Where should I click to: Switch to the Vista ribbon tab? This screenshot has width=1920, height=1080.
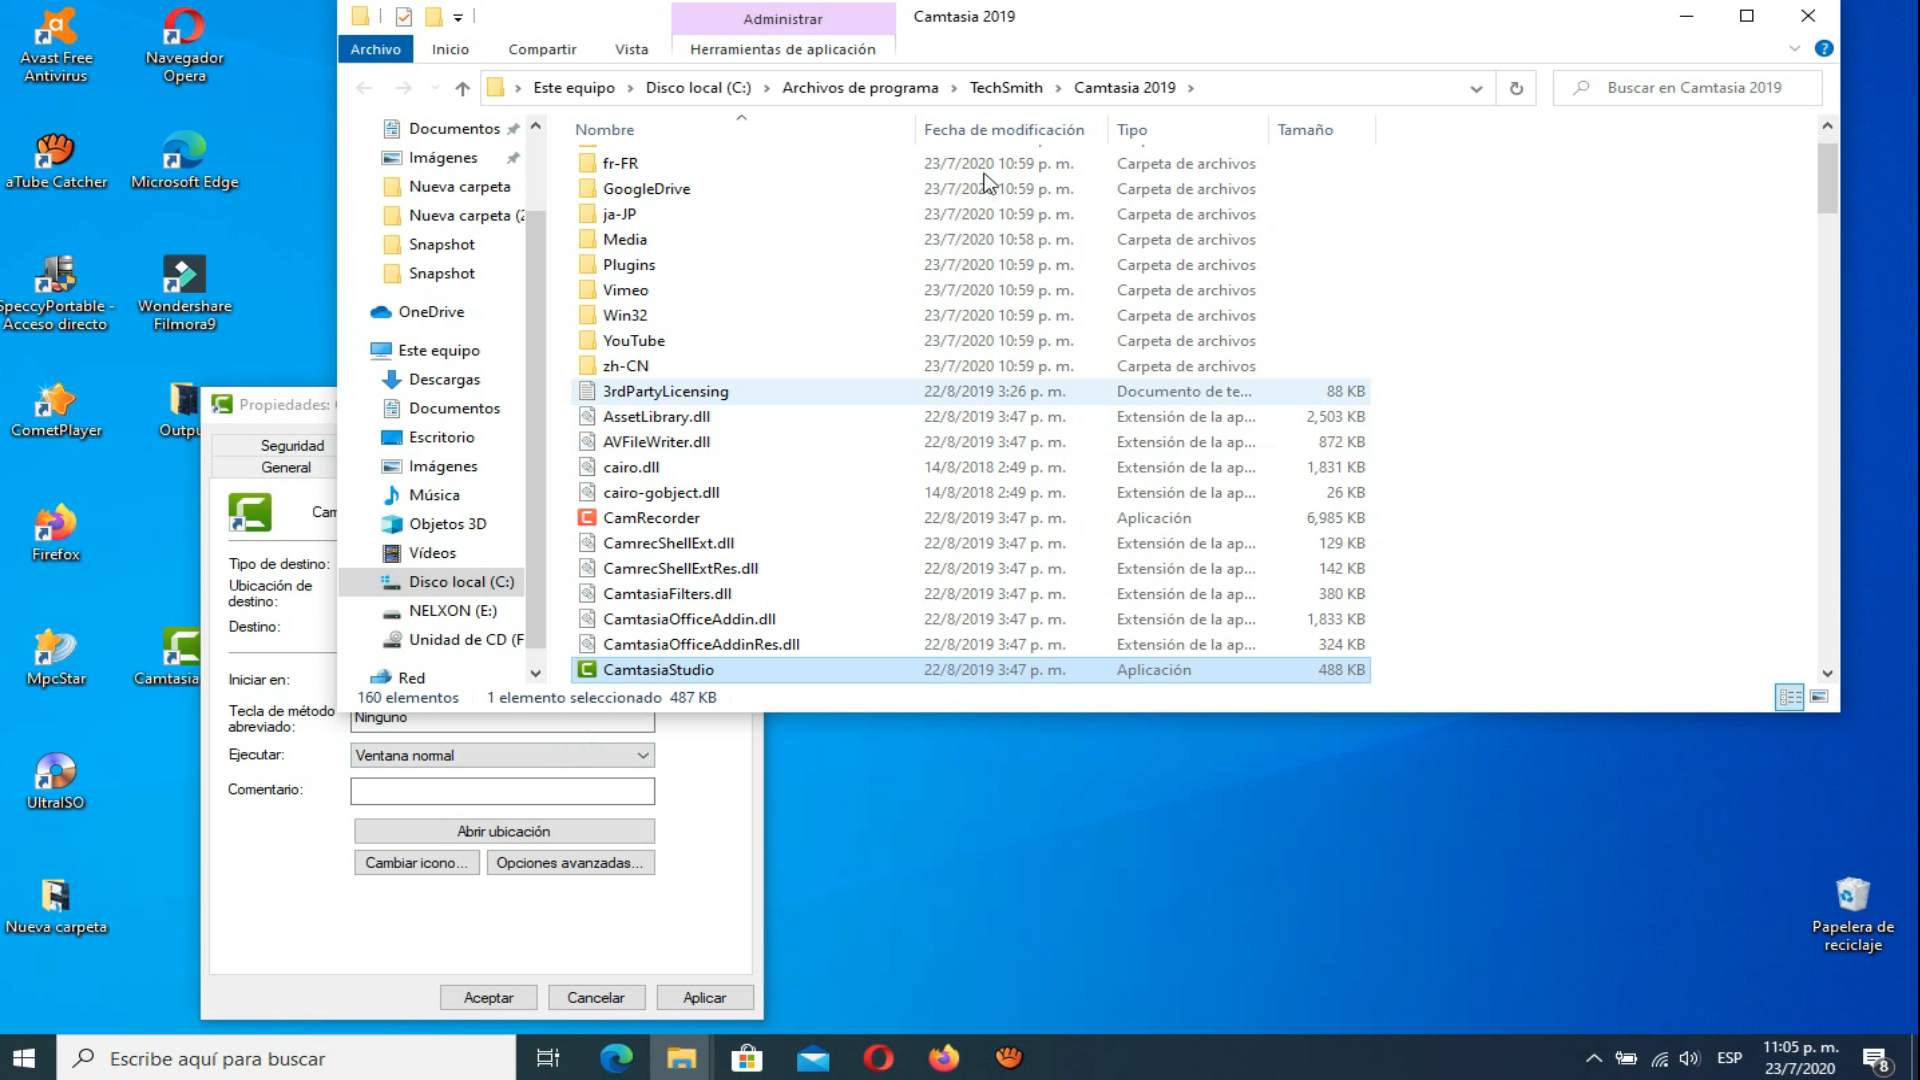pyautogui.click(x=631, y=49)
